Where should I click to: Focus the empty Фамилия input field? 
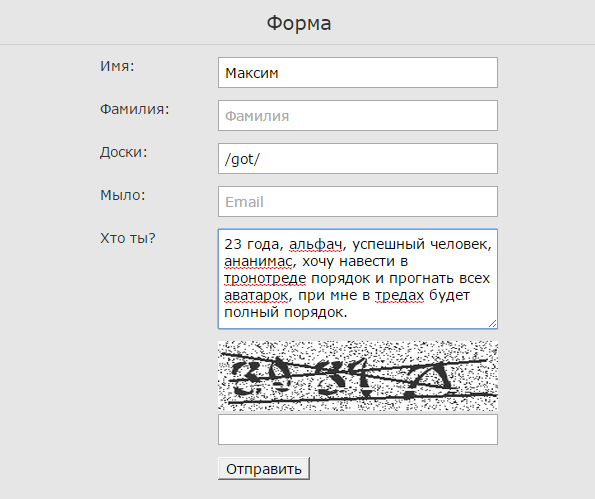pos(358,115)
